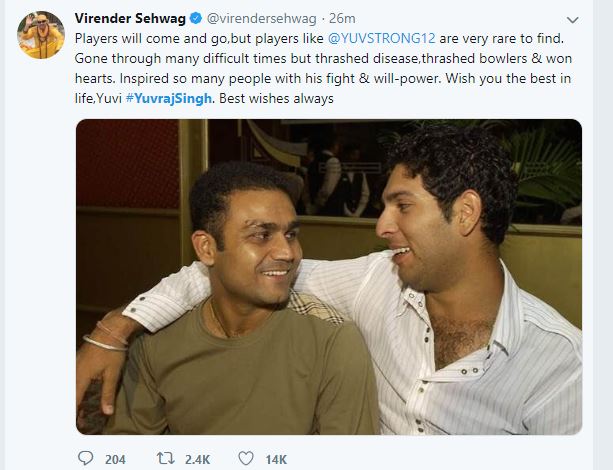Click the words "Players will come and go"

click(140, 39)
